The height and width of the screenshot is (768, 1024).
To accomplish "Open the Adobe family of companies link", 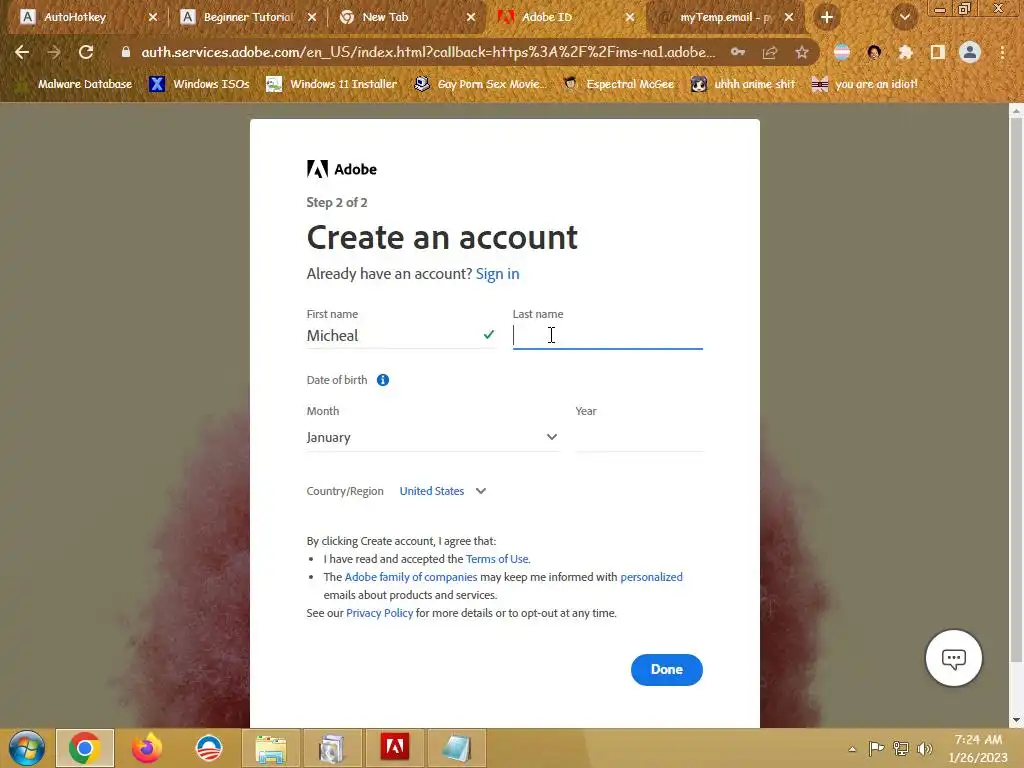I will (411, 577).
